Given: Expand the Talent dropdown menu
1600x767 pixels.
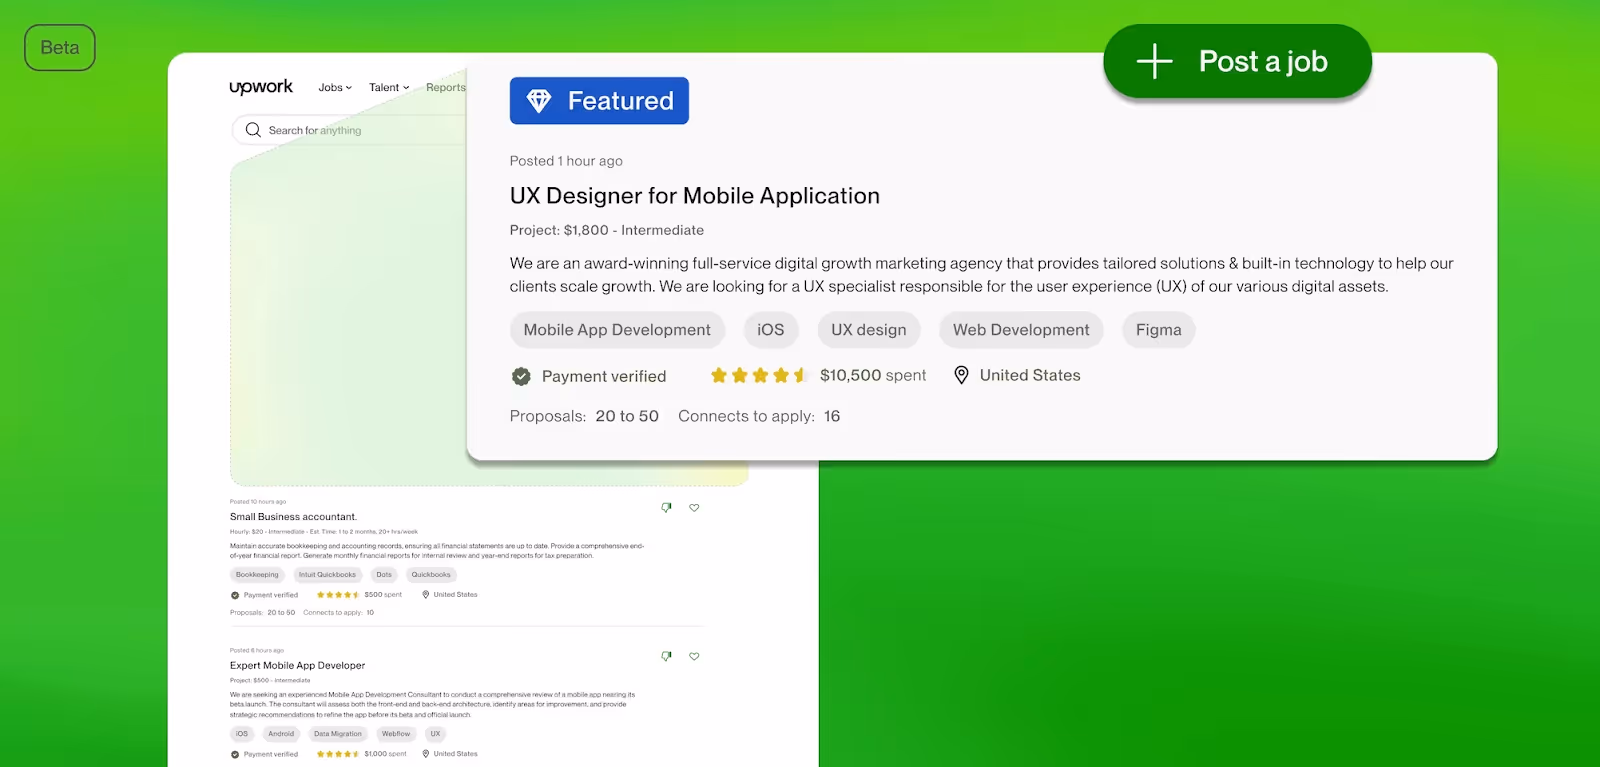Looking at the screenshot, I should tap(389, 88).
